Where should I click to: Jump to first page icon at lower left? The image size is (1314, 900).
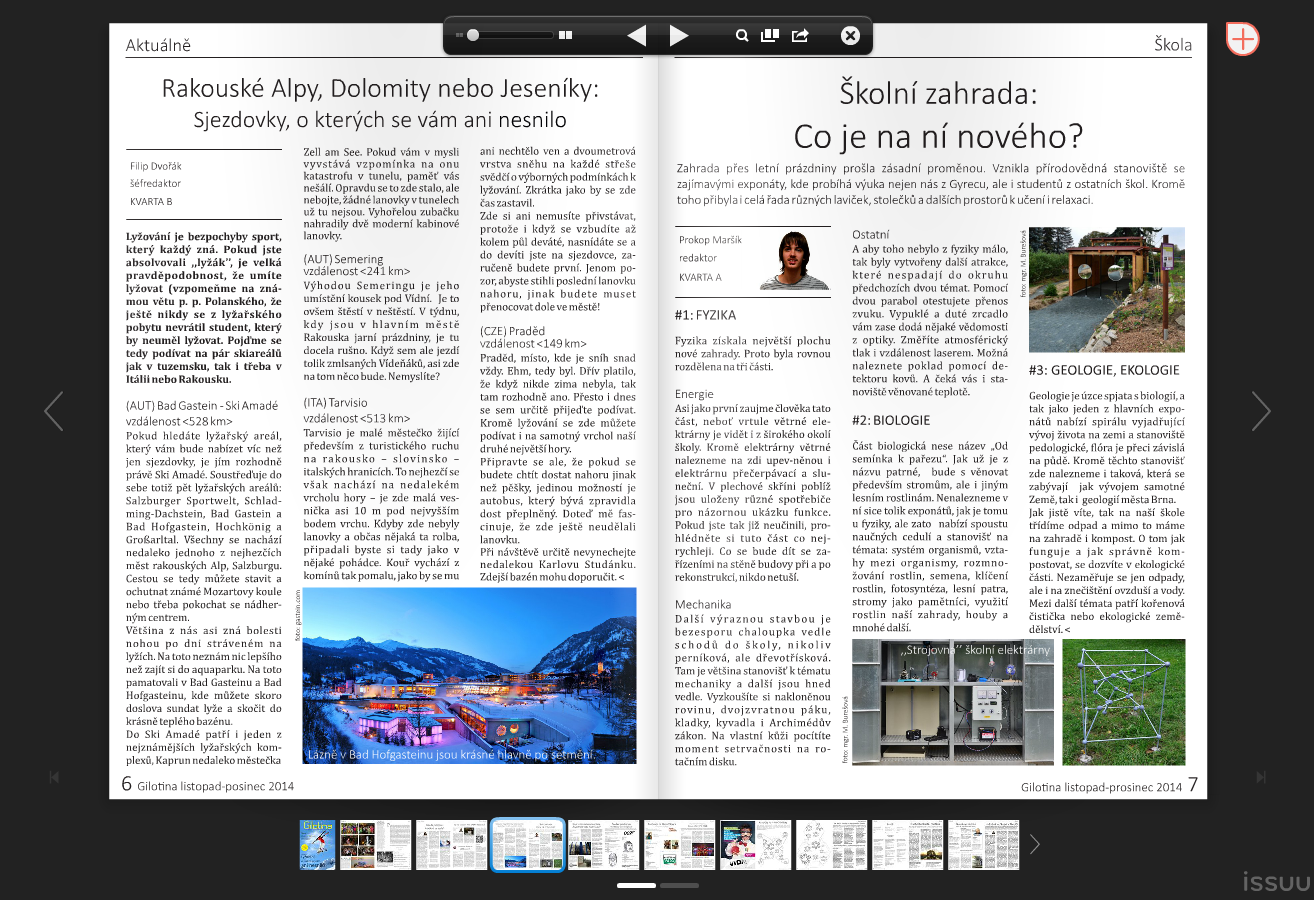coord(55,777)
